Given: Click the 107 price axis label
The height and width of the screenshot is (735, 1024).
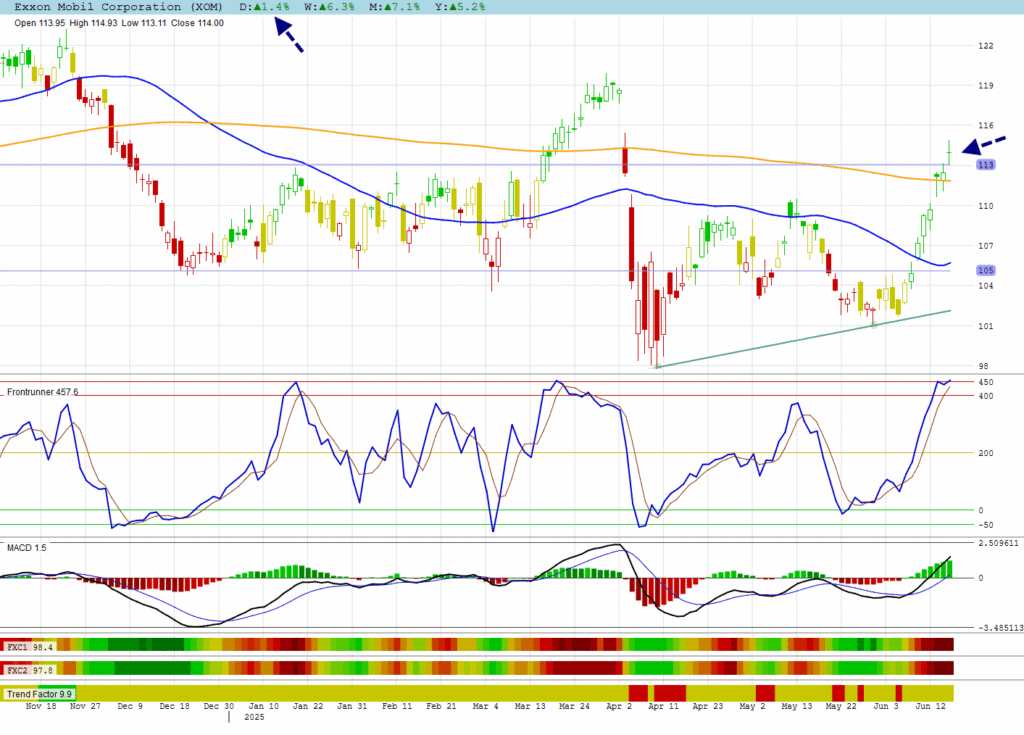Looking at the screenshot, I should (x=985, y=246).
